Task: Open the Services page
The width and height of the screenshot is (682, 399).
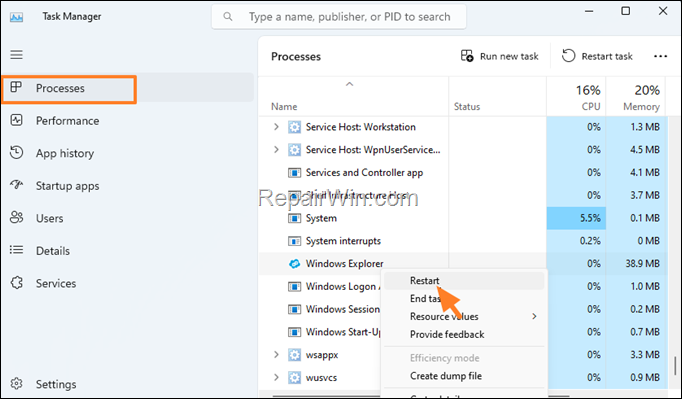Action: 56,283
